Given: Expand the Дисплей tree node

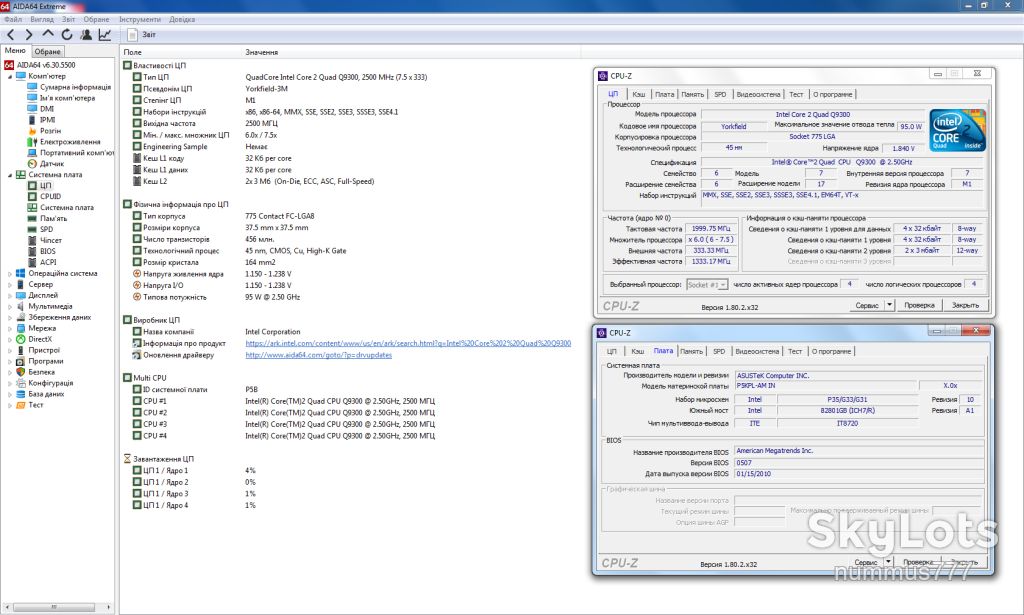Looking at the screenshot, I should click(9, 296).
